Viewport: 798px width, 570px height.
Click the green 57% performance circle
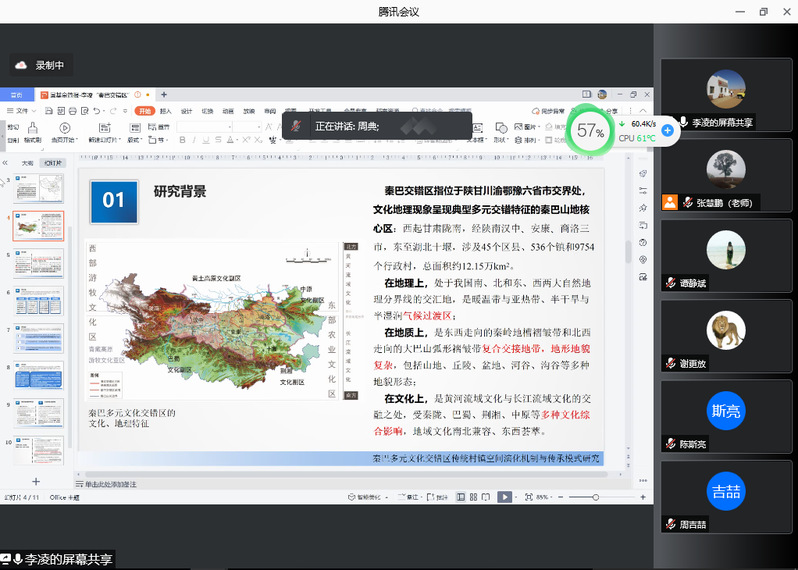pos(590,131)
